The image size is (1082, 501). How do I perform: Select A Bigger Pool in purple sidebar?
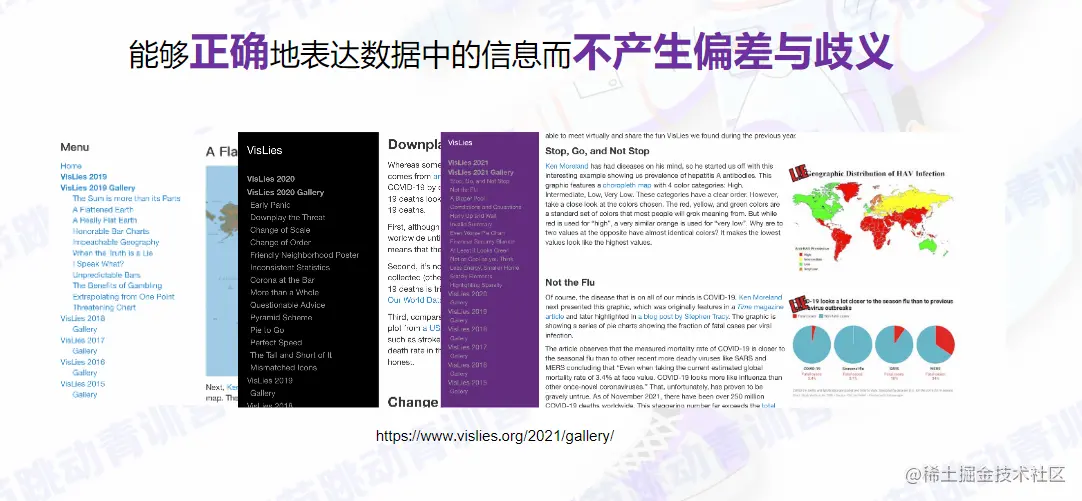(467, 199)
